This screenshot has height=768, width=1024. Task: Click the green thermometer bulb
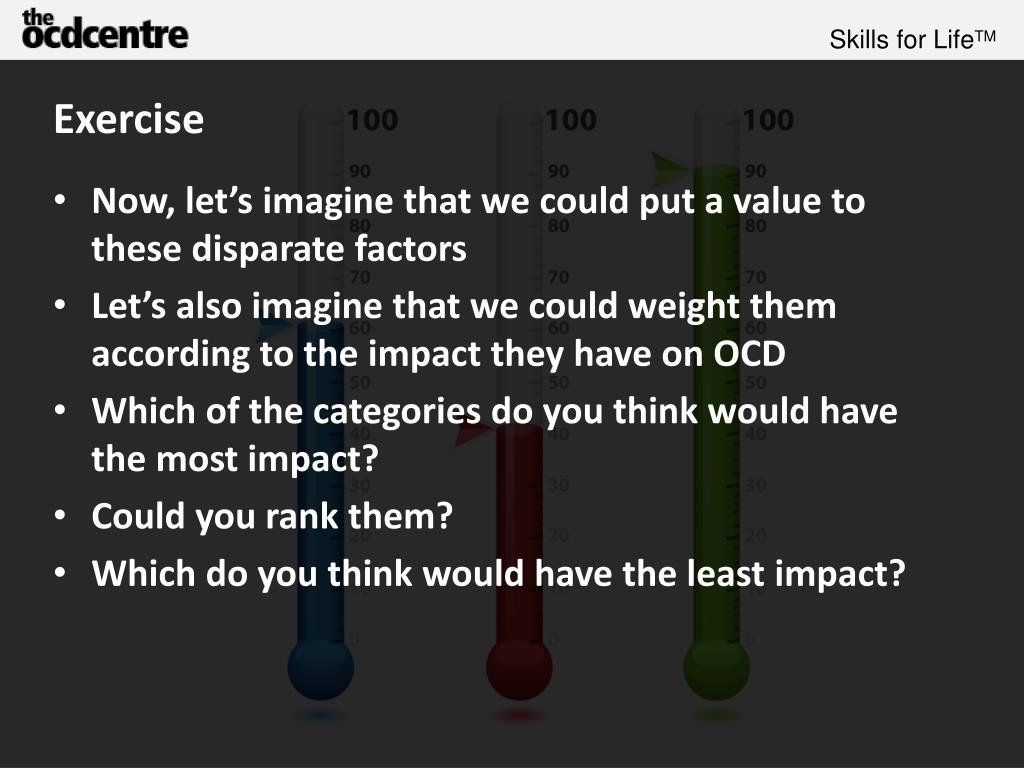coord(716,669)
